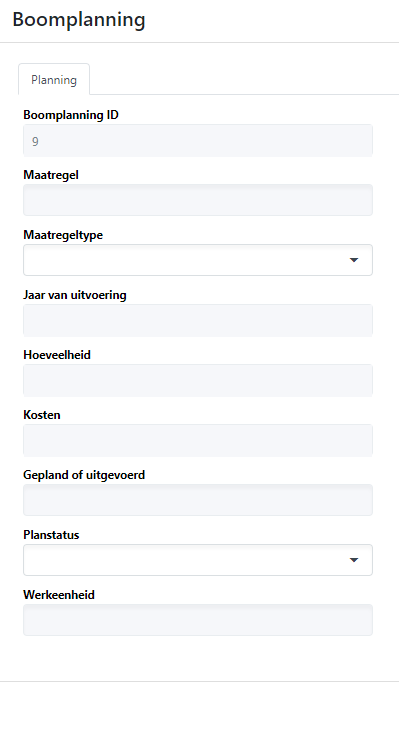The width and height of the screenshot is (399, 748).
Task: Click the Boomplanning page heading
Action: click(x=79, y=20)
